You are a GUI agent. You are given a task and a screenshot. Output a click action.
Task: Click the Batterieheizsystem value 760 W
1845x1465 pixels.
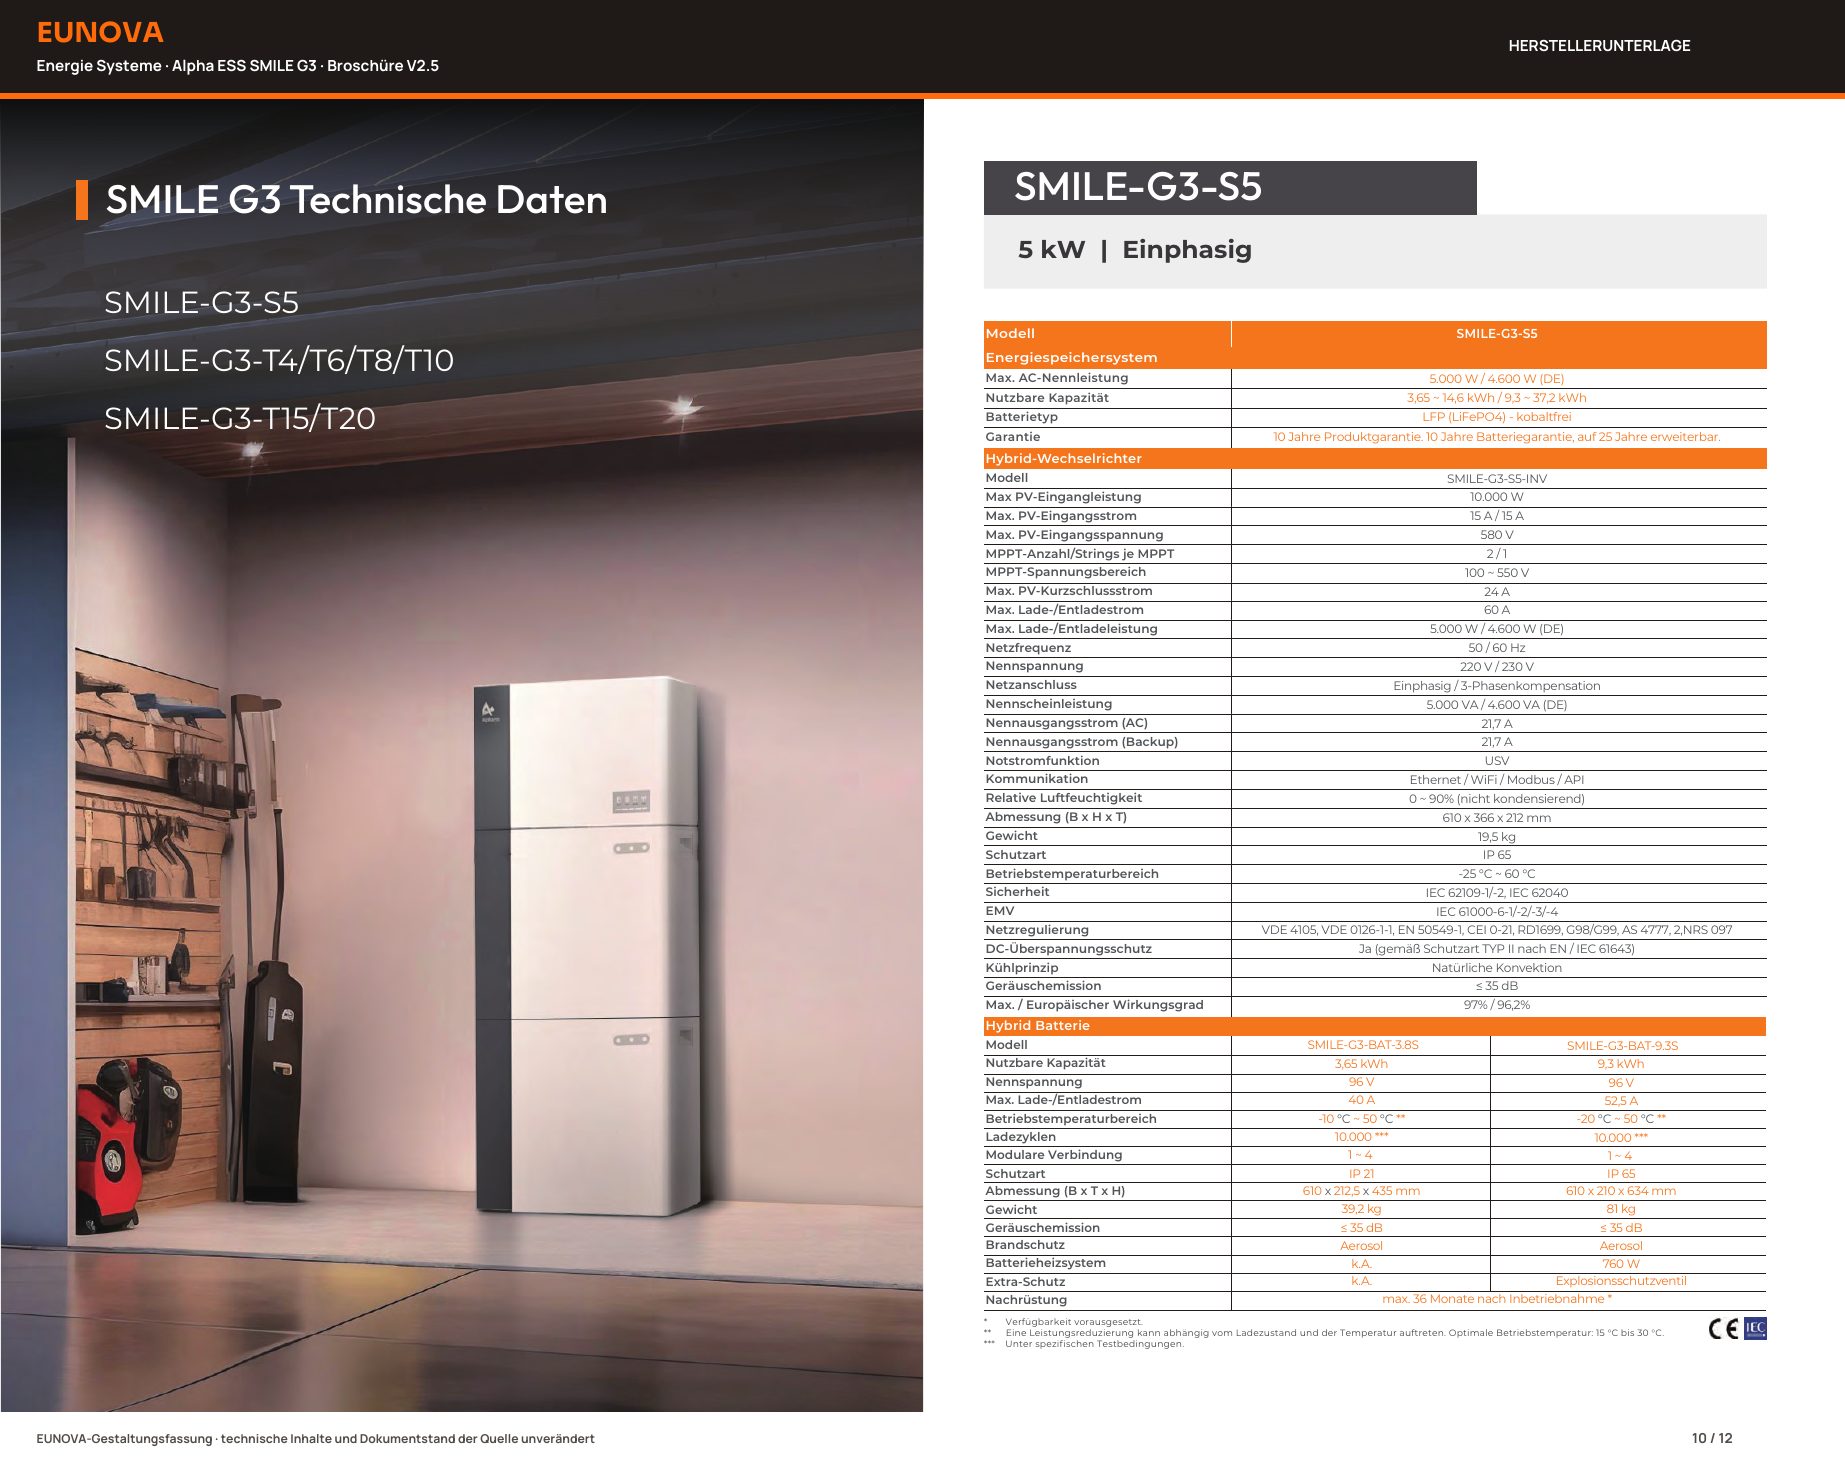(1620, 1264)
